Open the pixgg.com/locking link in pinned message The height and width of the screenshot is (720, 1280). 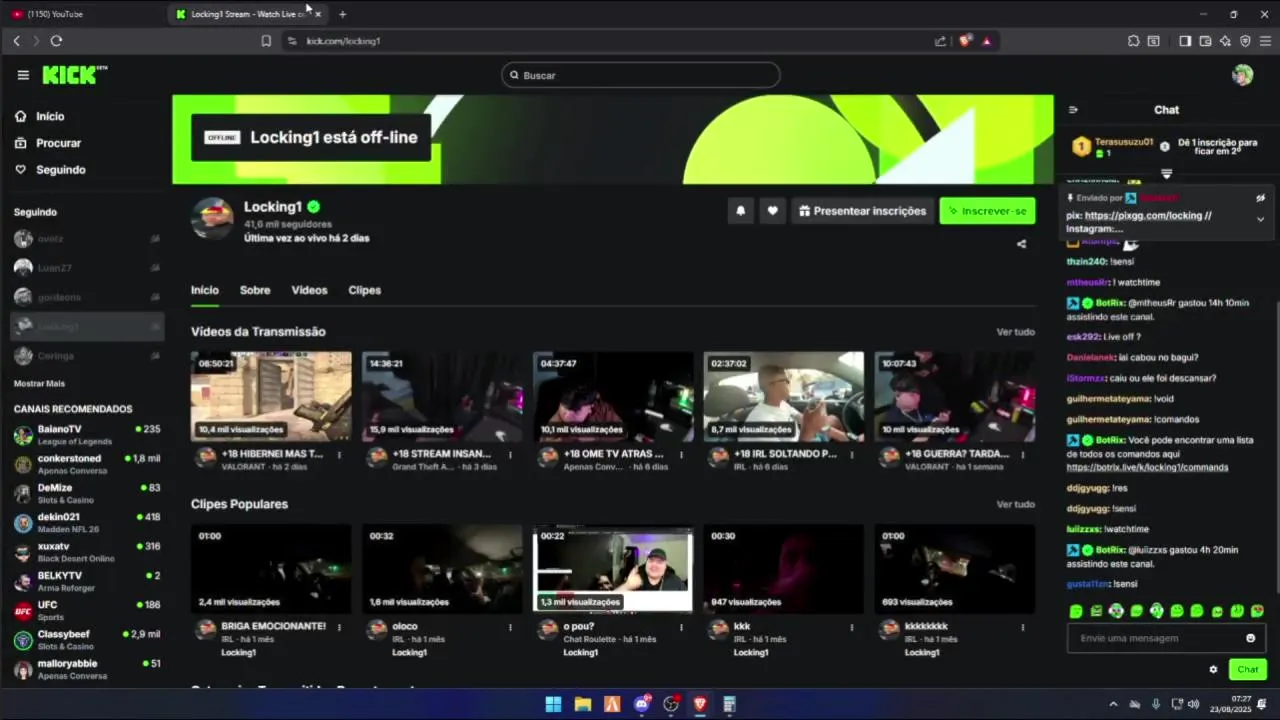click(x=1144, y=215)
